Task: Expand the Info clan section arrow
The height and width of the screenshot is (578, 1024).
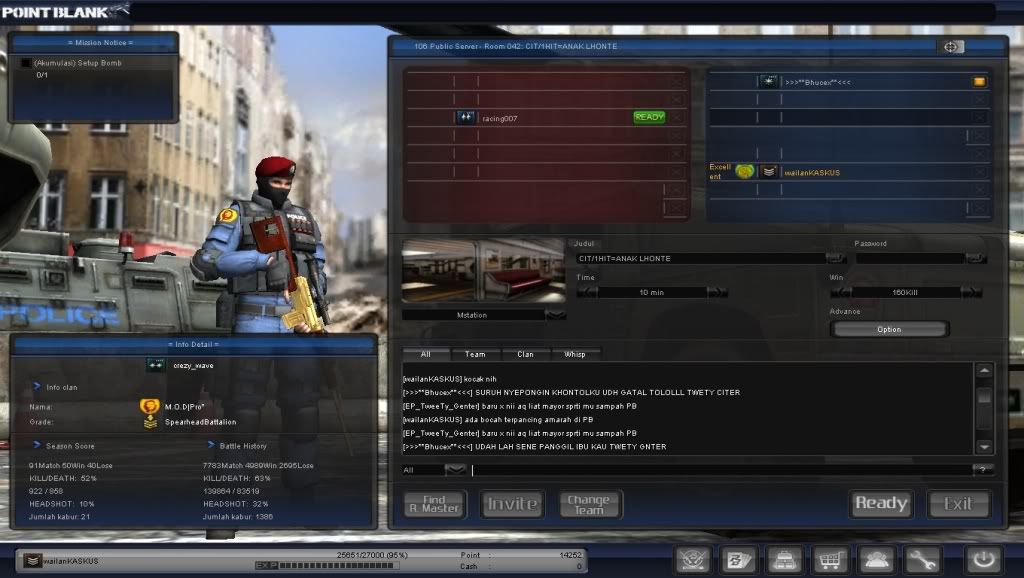Action: click(x=37, y=387)
